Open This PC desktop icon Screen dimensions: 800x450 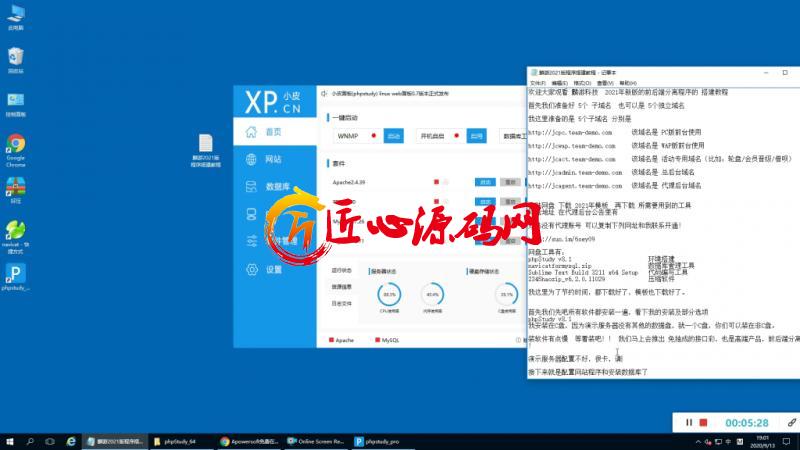pyautogui.click(x=15, y=17)
